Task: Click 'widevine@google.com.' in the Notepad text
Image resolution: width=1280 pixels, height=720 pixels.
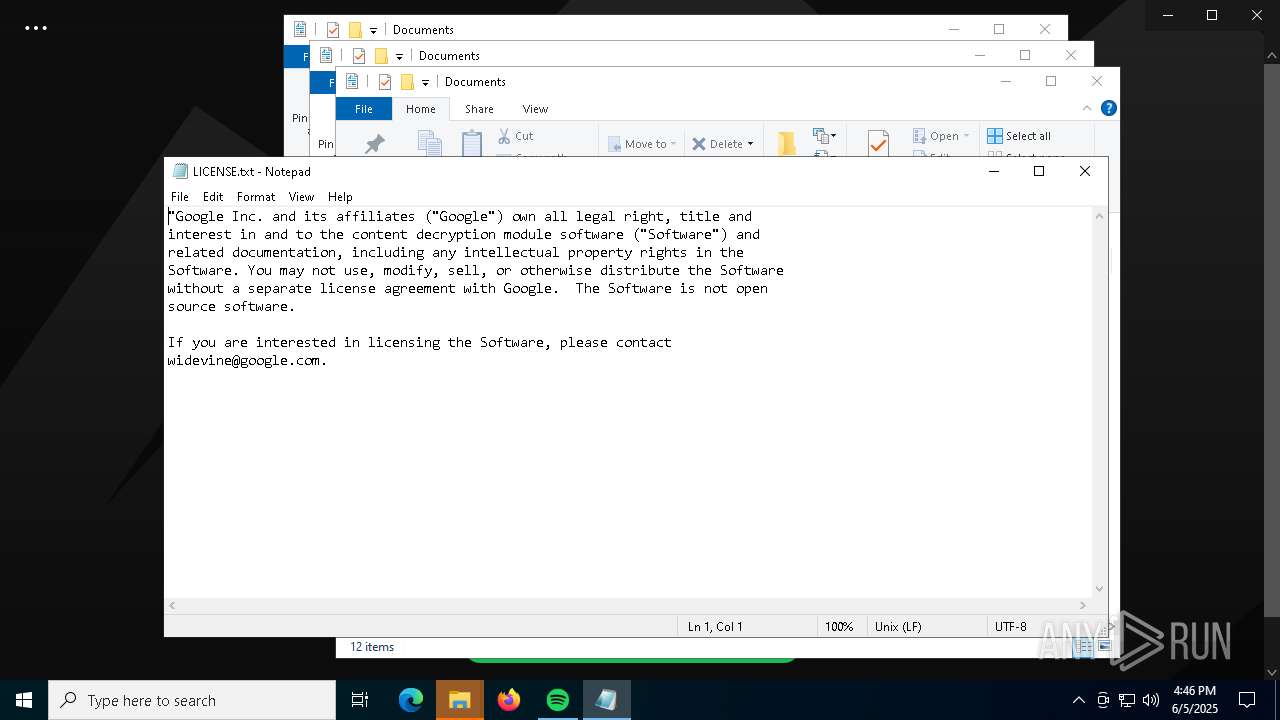Action: pos(247,360)
